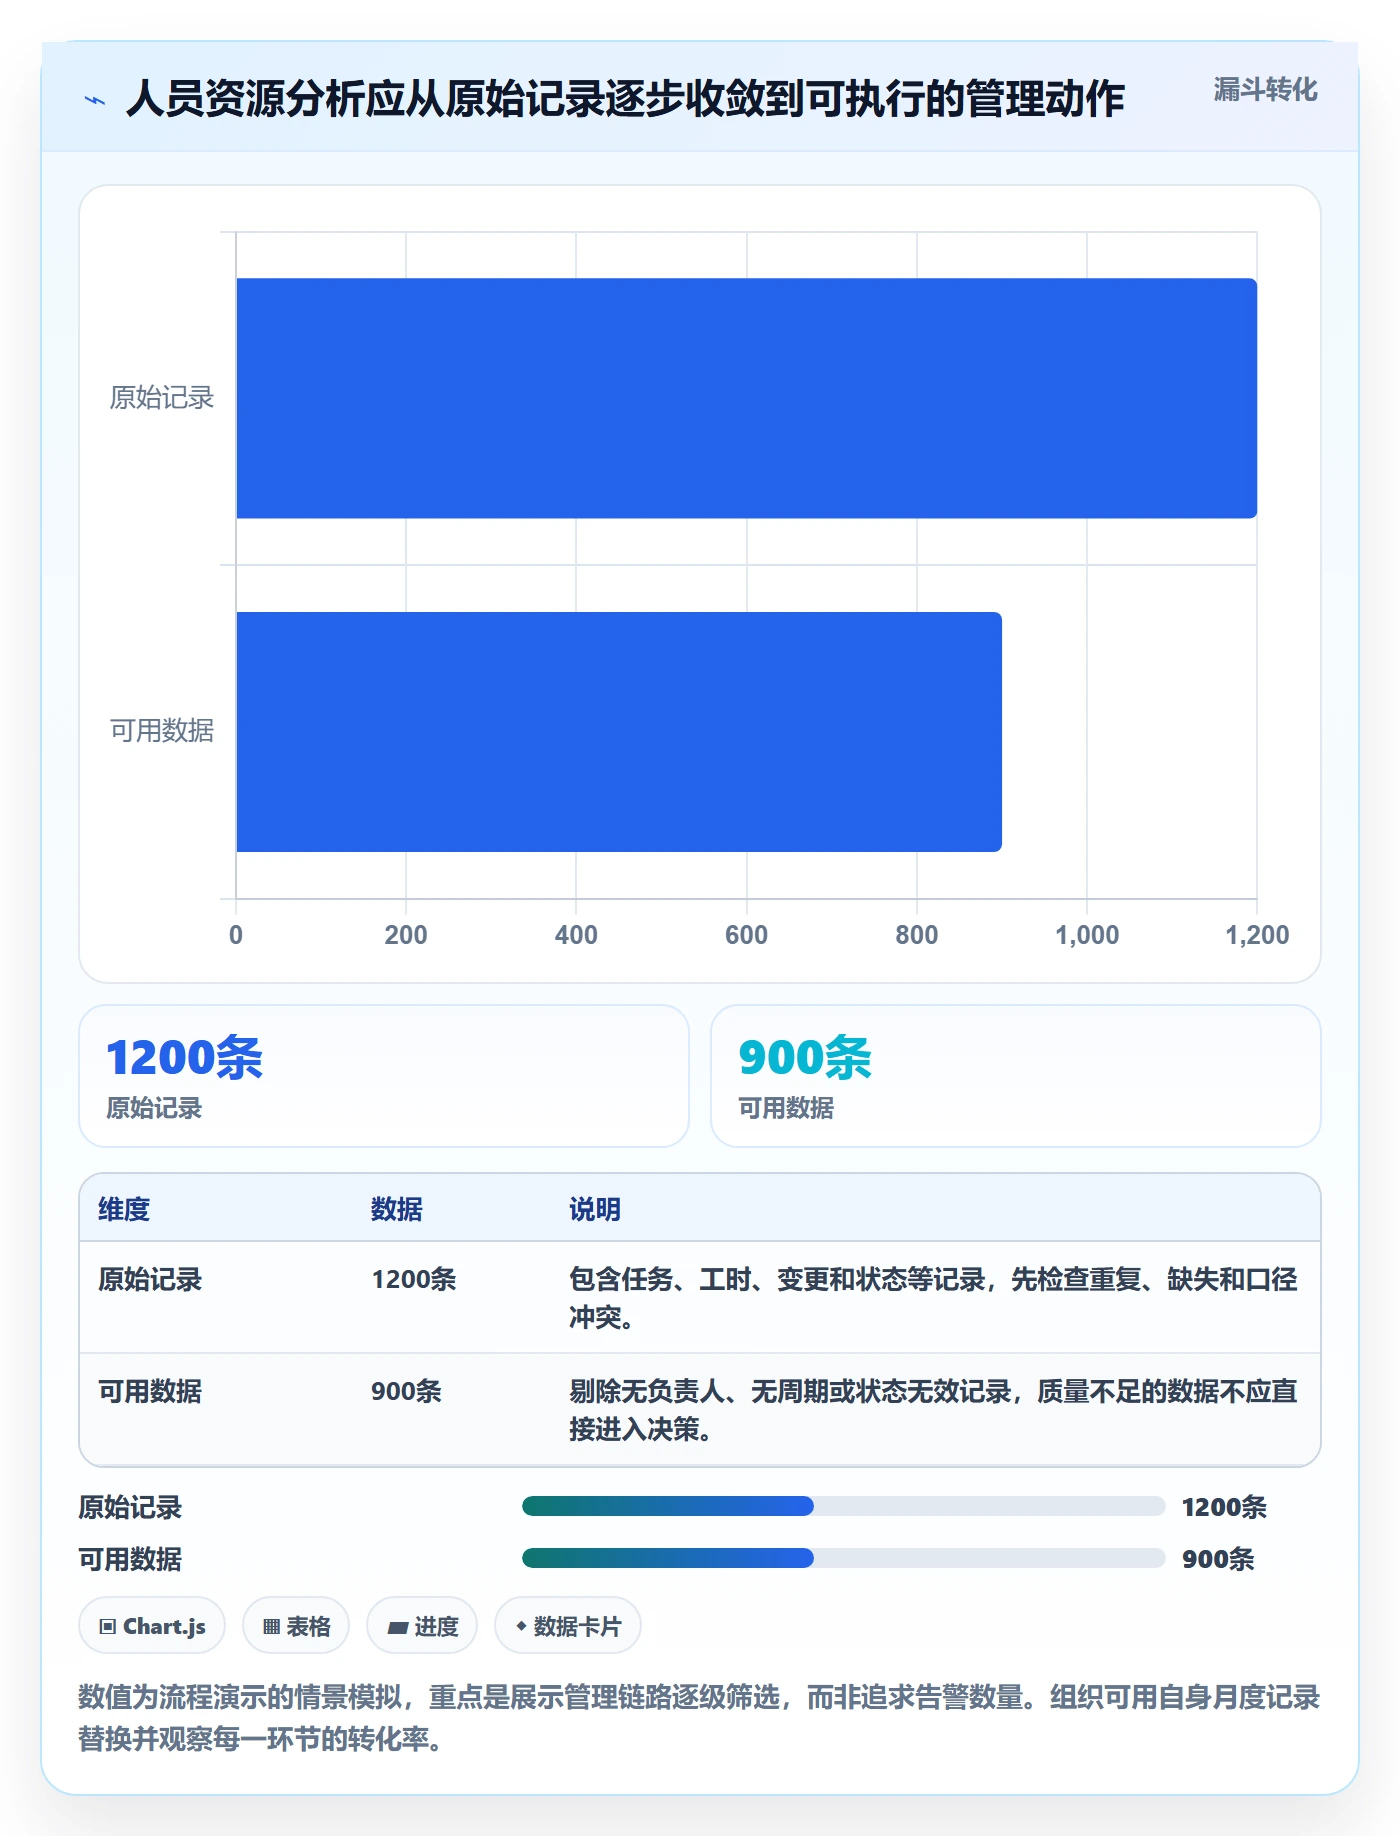Click the description starting with 包含任务
Screen dimensions: 1400x1836
click(x=933, y=1298)
